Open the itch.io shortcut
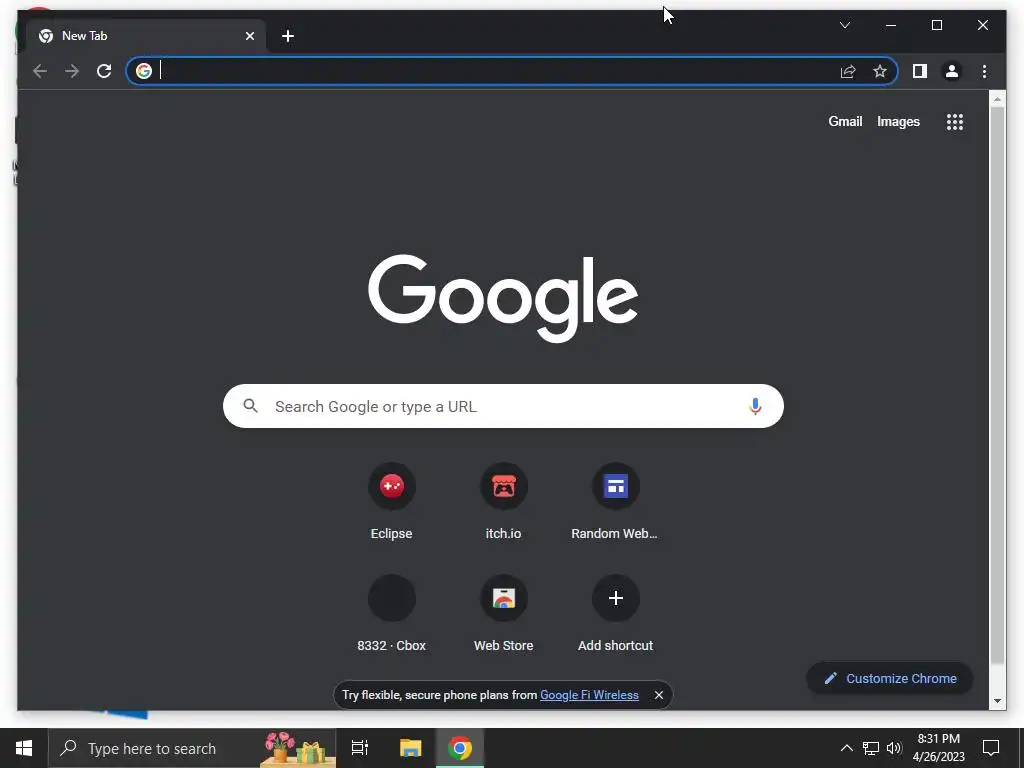The image size is (1024, 768). tap(504, 501)
